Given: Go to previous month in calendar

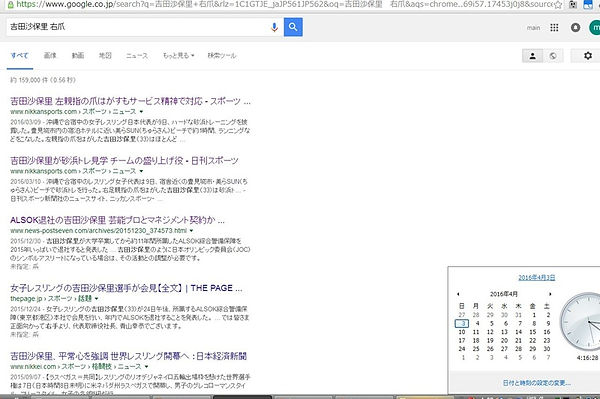Looking at the screenshot, I should 458,294.
